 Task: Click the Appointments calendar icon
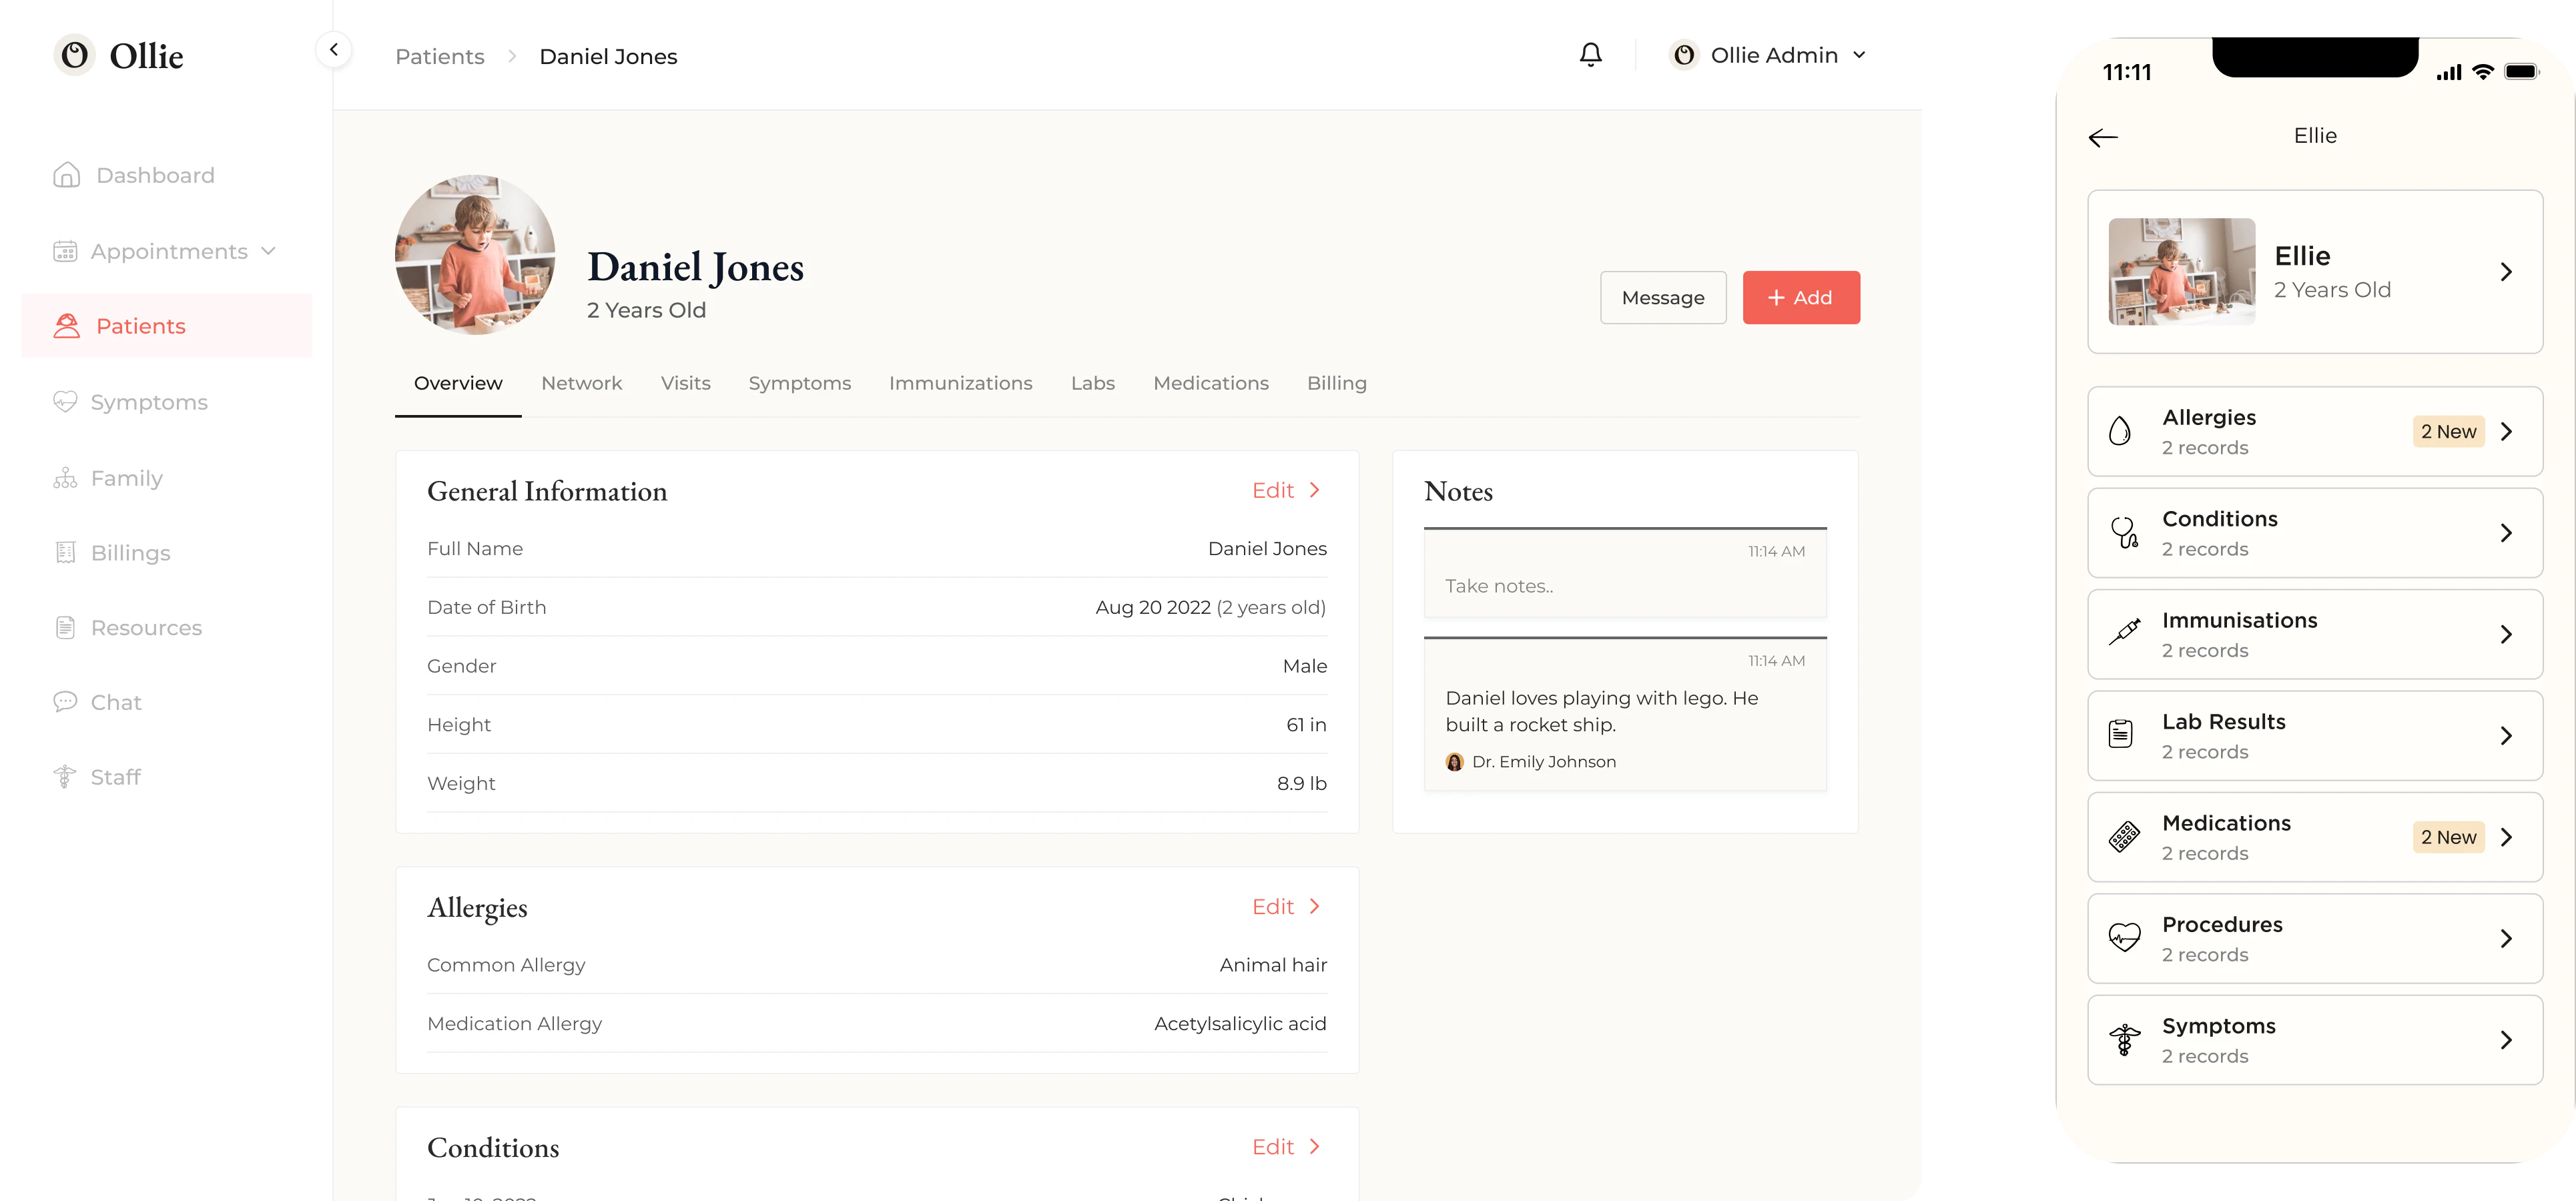tap(65, 251)
